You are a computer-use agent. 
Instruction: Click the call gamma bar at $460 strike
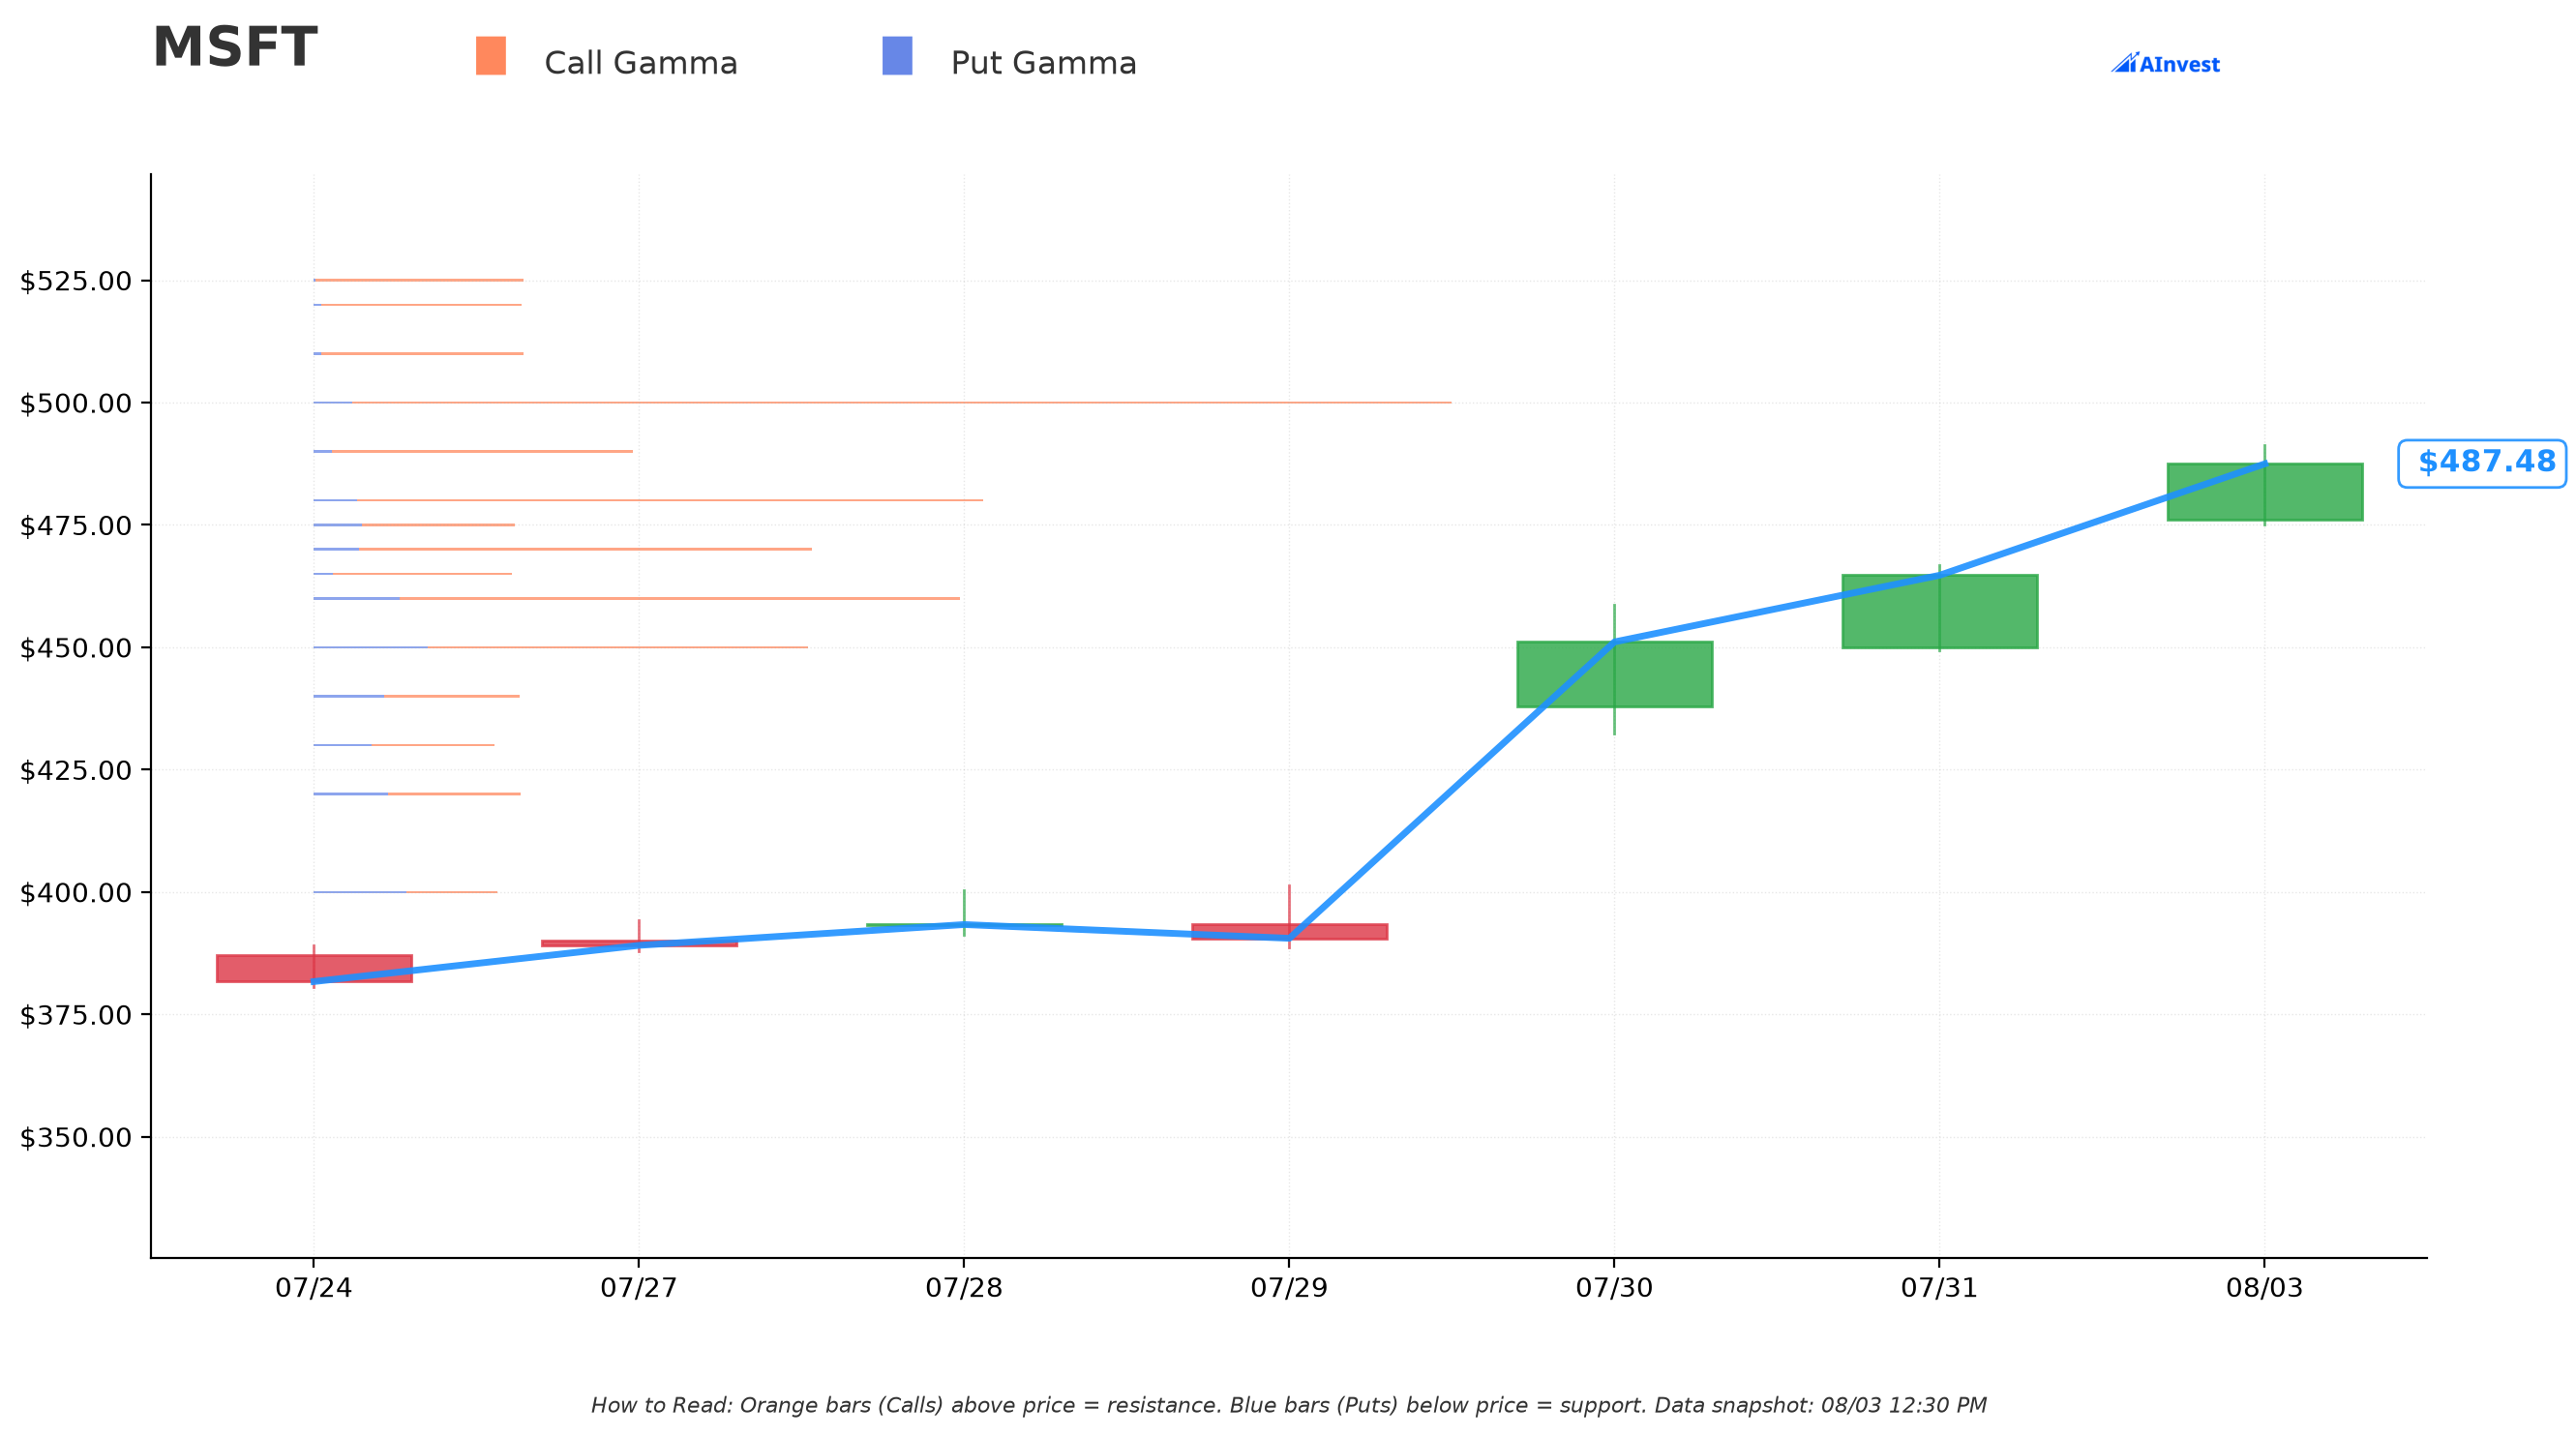[x=680, y=598]
